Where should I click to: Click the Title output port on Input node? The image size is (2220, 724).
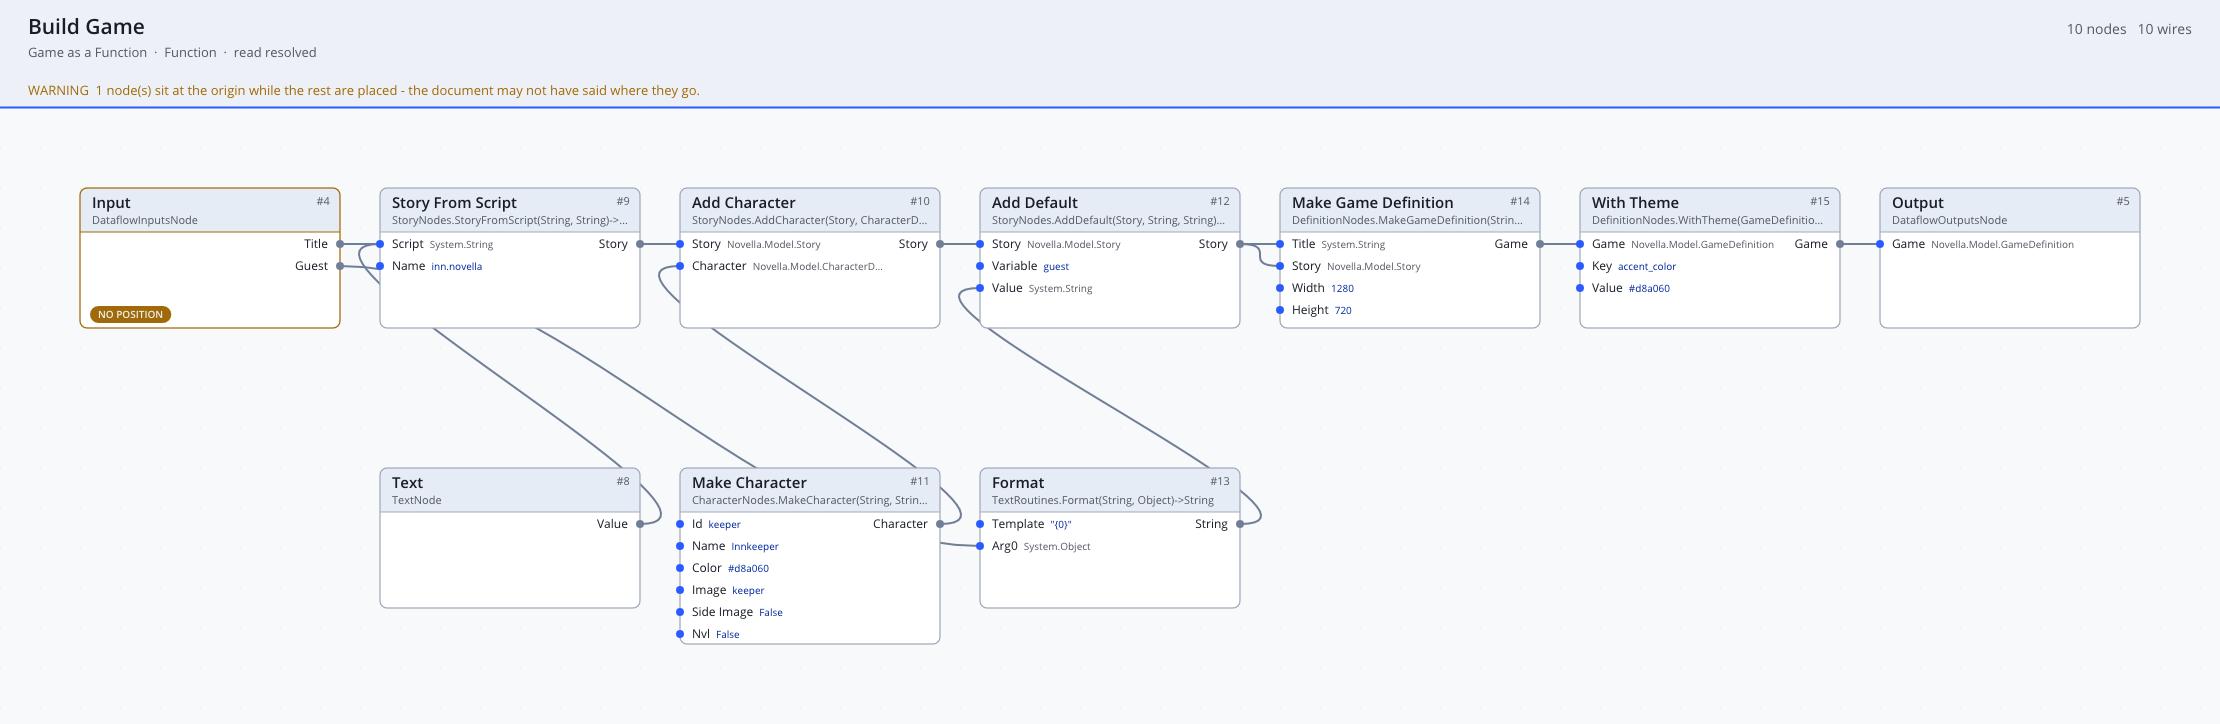coord(340,244)
